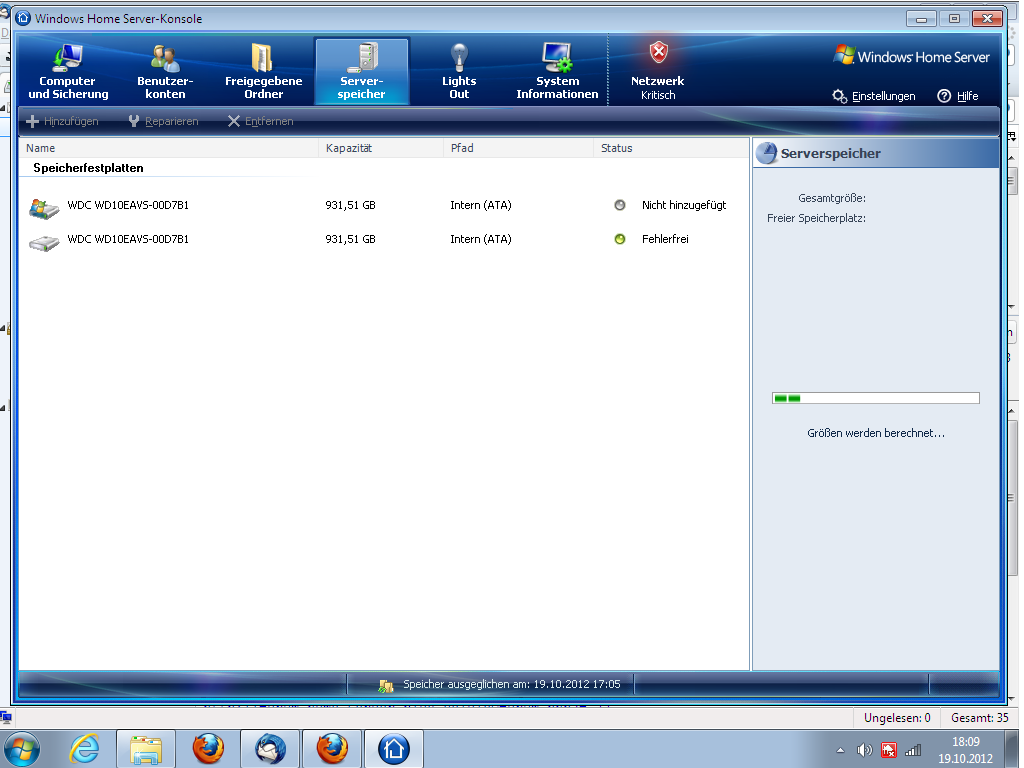1024x768 pixels.
Task: Sort list by Status column header
Action: (671, 148)
